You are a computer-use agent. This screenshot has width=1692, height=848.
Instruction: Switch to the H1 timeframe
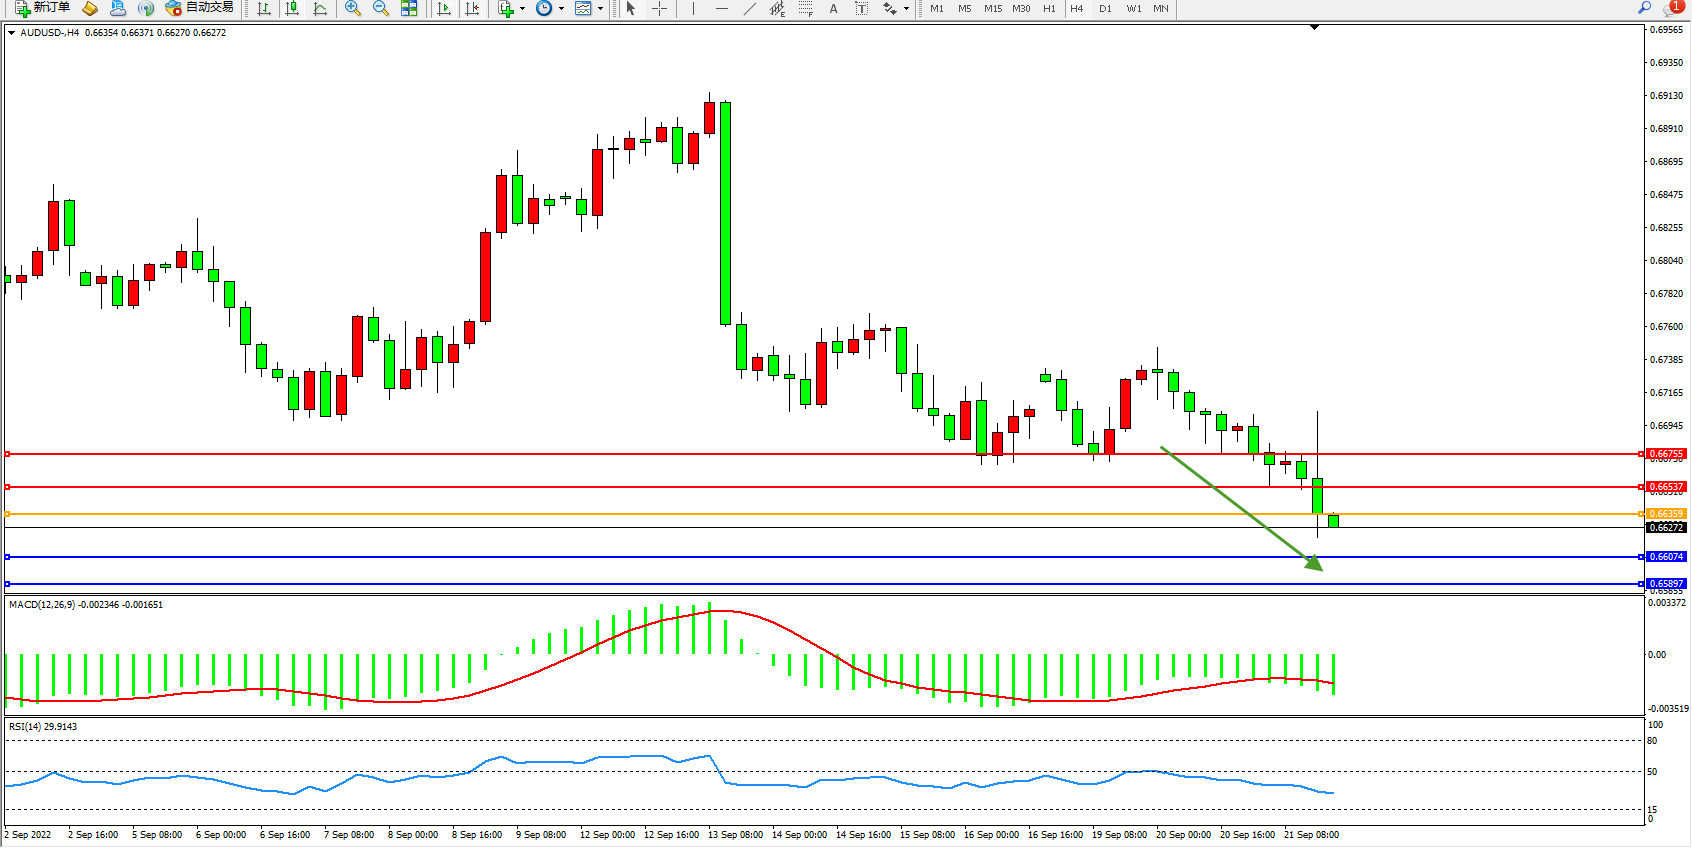pos(1049,8)
